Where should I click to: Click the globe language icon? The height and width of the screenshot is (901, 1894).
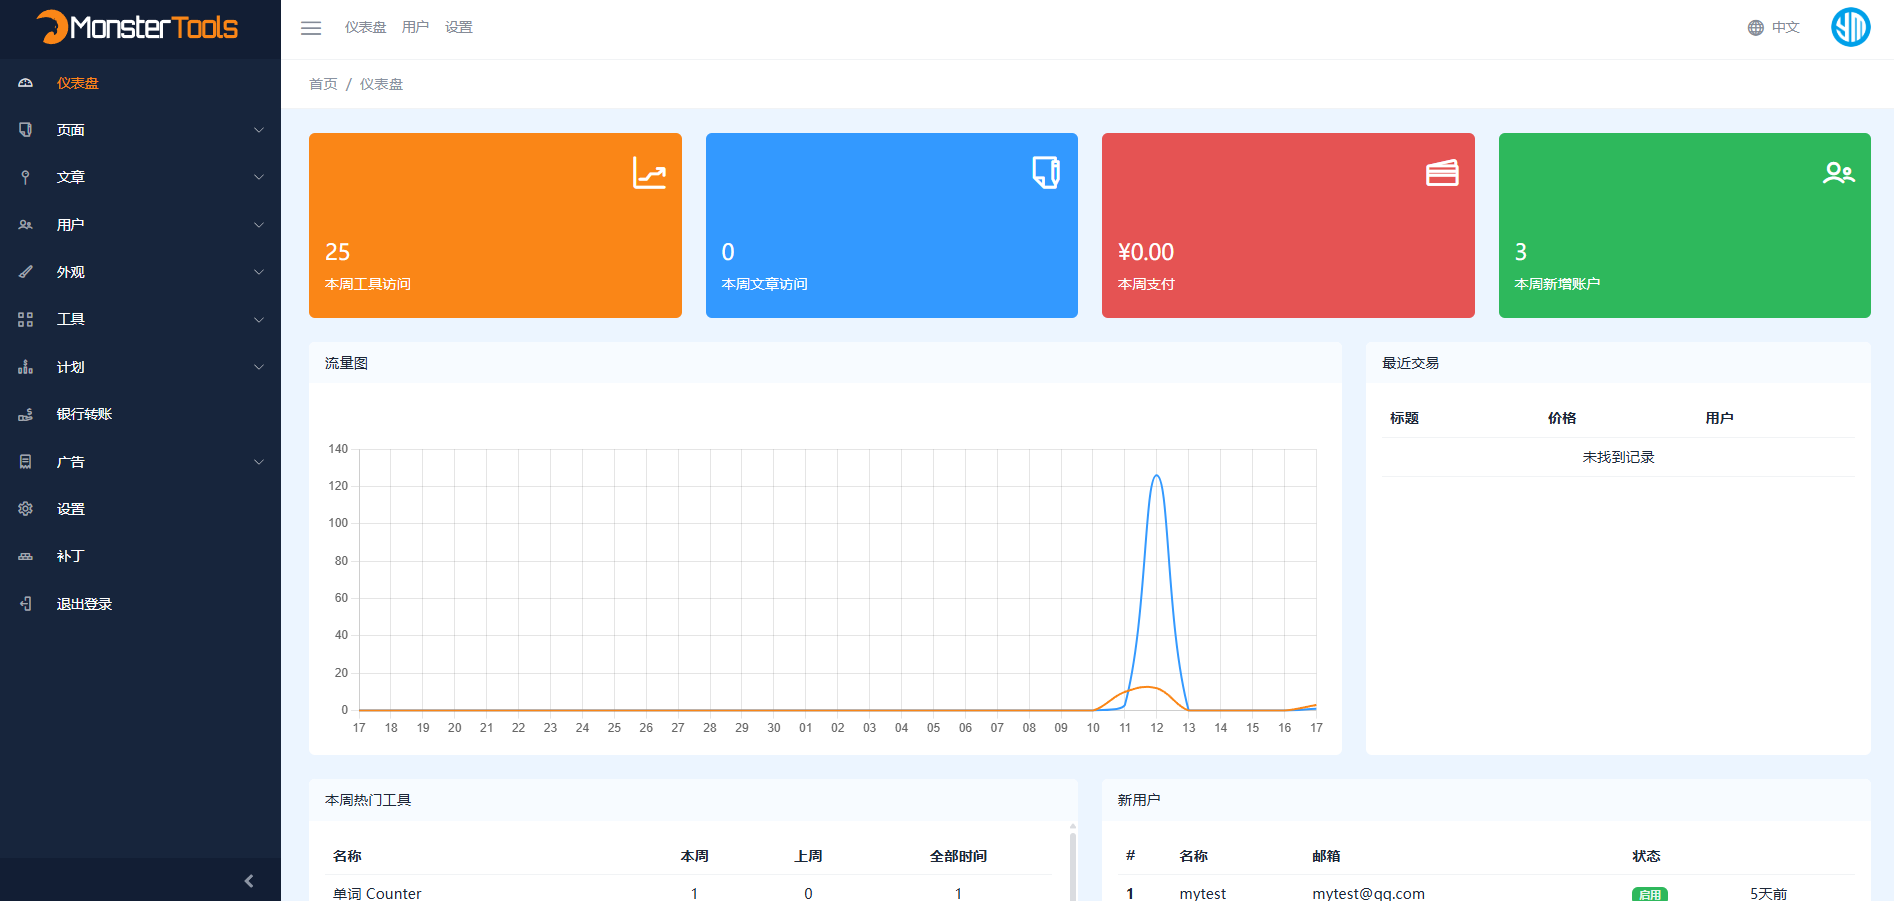pos(1755,28)
